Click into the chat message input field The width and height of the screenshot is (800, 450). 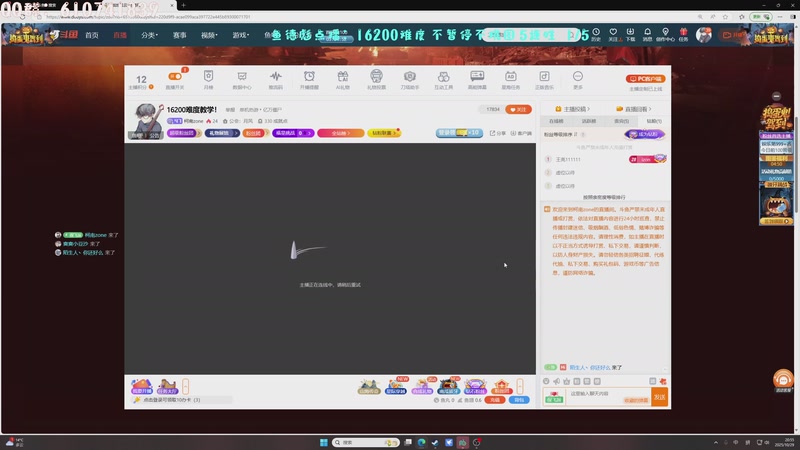pos(608,396)
